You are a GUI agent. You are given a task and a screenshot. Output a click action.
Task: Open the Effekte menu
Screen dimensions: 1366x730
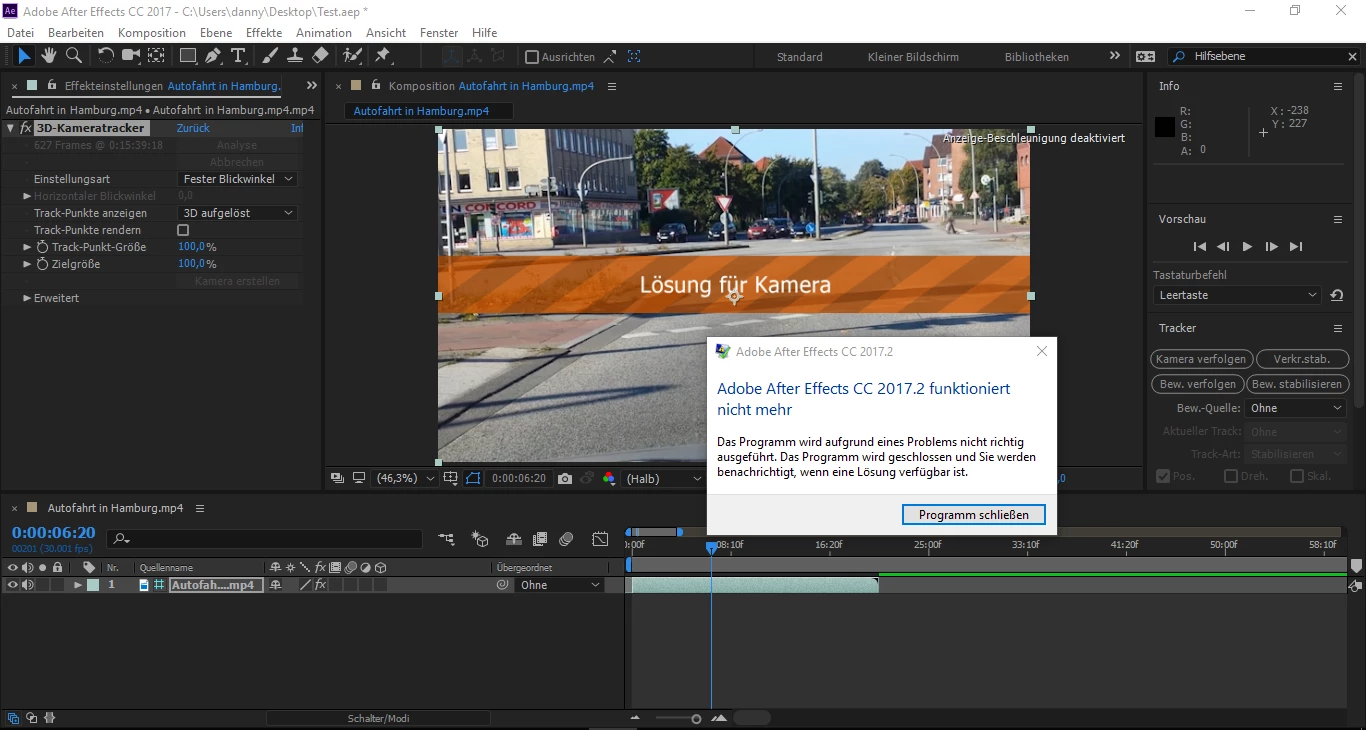[264, 33]
